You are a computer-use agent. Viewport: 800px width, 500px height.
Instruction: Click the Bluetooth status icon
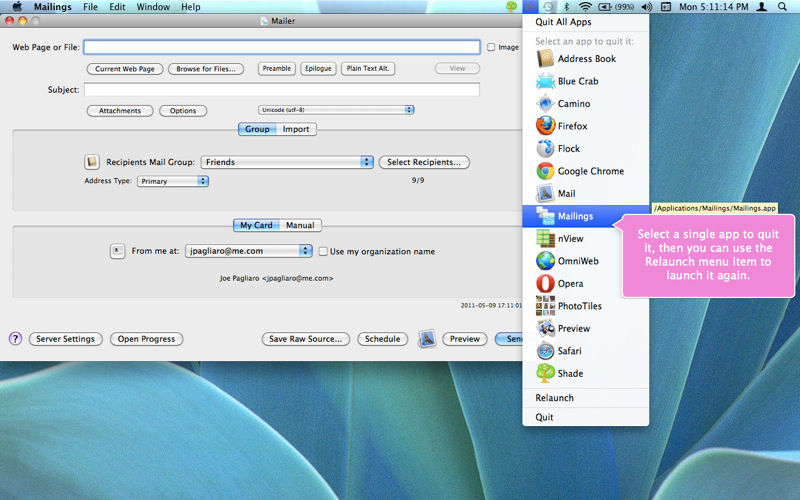[x=566, y=7]
